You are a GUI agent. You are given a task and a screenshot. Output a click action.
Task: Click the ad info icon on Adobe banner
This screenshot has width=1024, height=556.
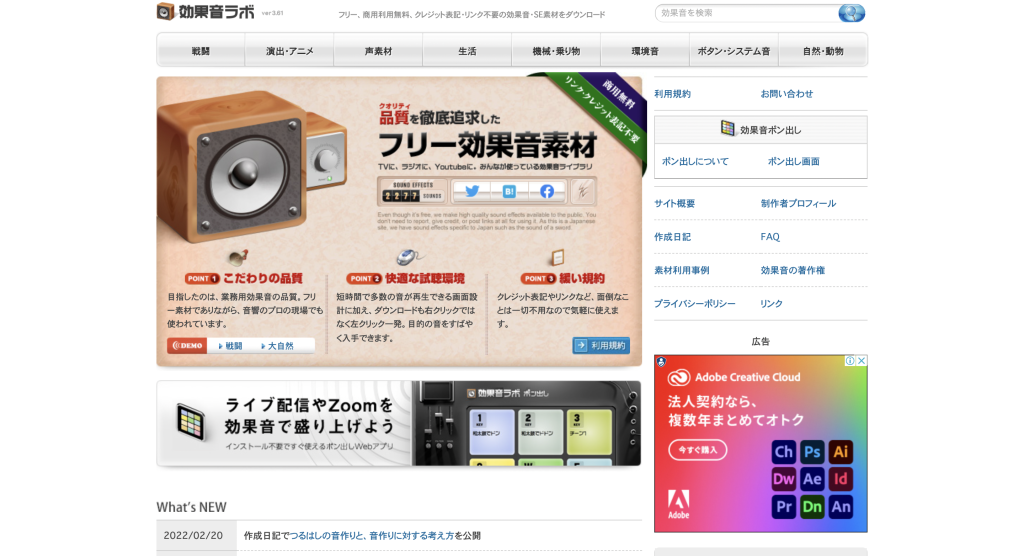tap(850, 361)
